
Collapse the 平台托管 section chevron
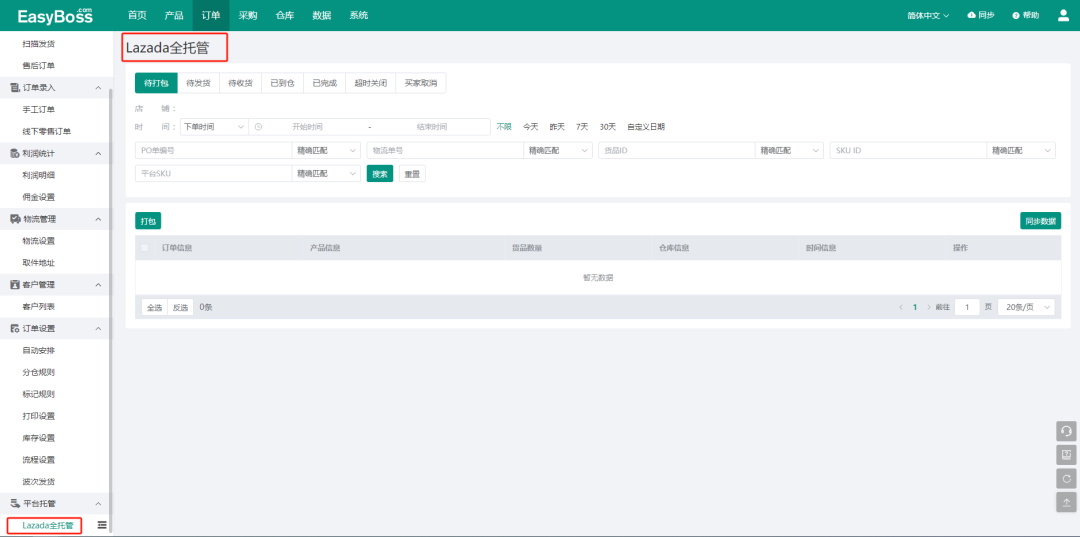pyautogui.click(x=98, y=504)
